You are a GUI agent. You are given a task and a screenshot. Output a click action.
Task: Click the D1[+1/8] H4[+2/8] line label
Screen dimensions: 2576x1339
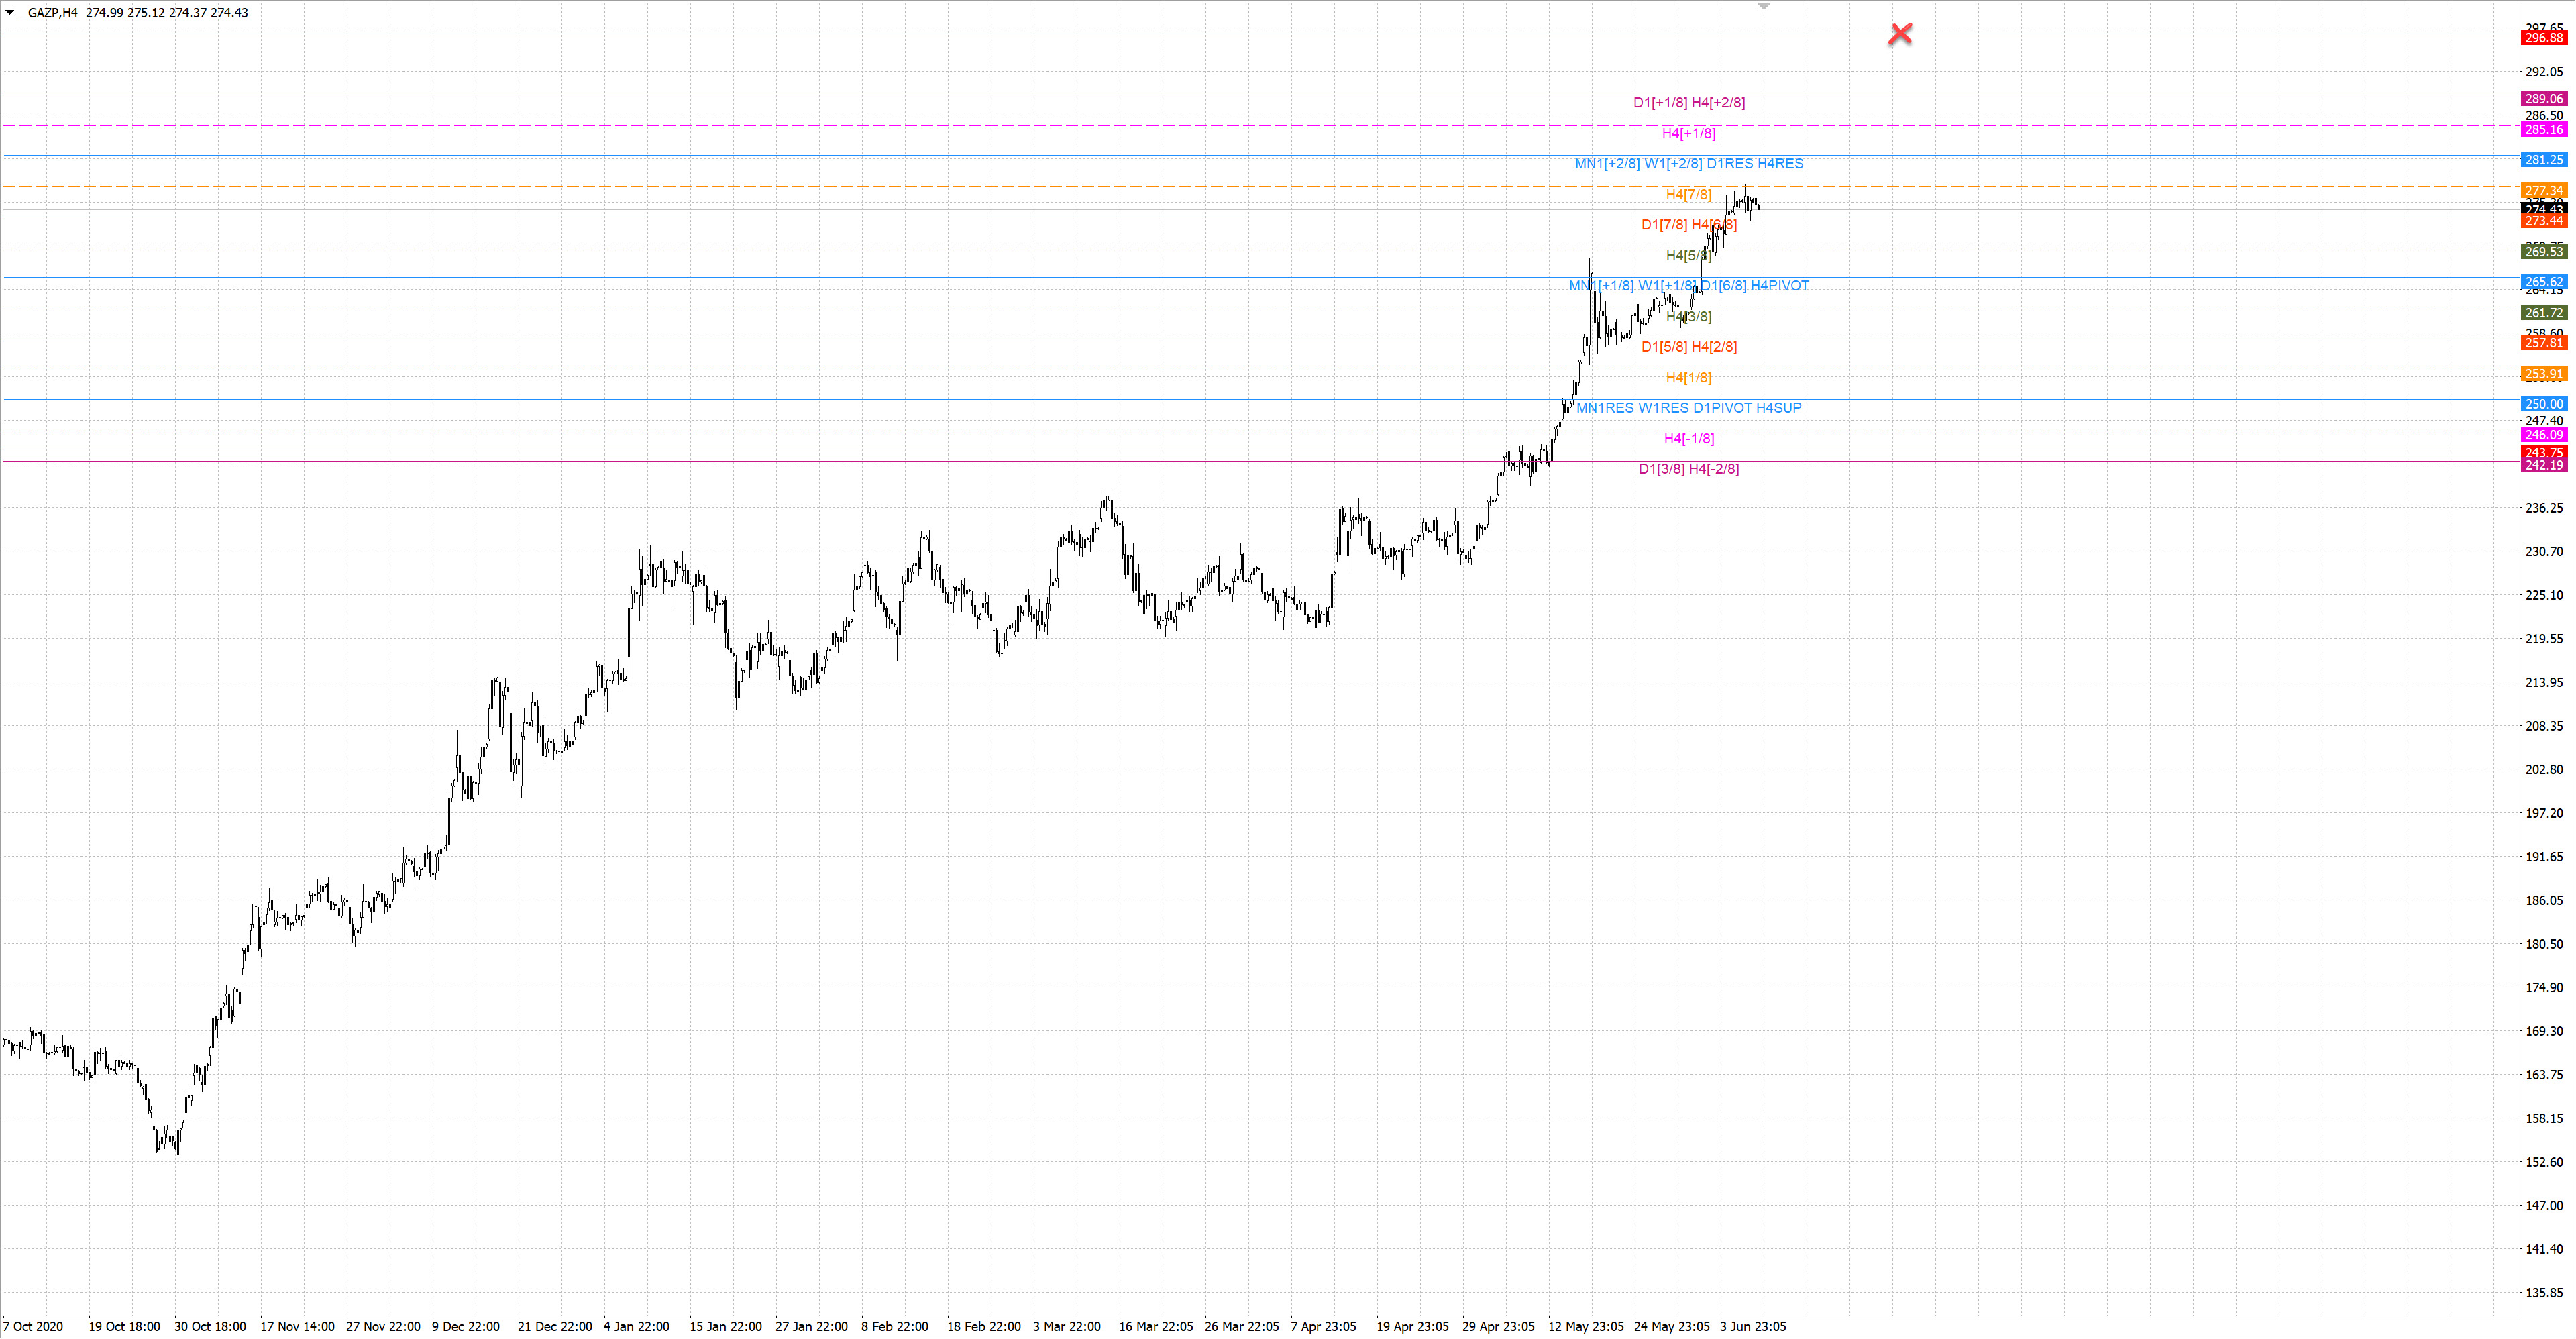click(x=1688, y=102)
